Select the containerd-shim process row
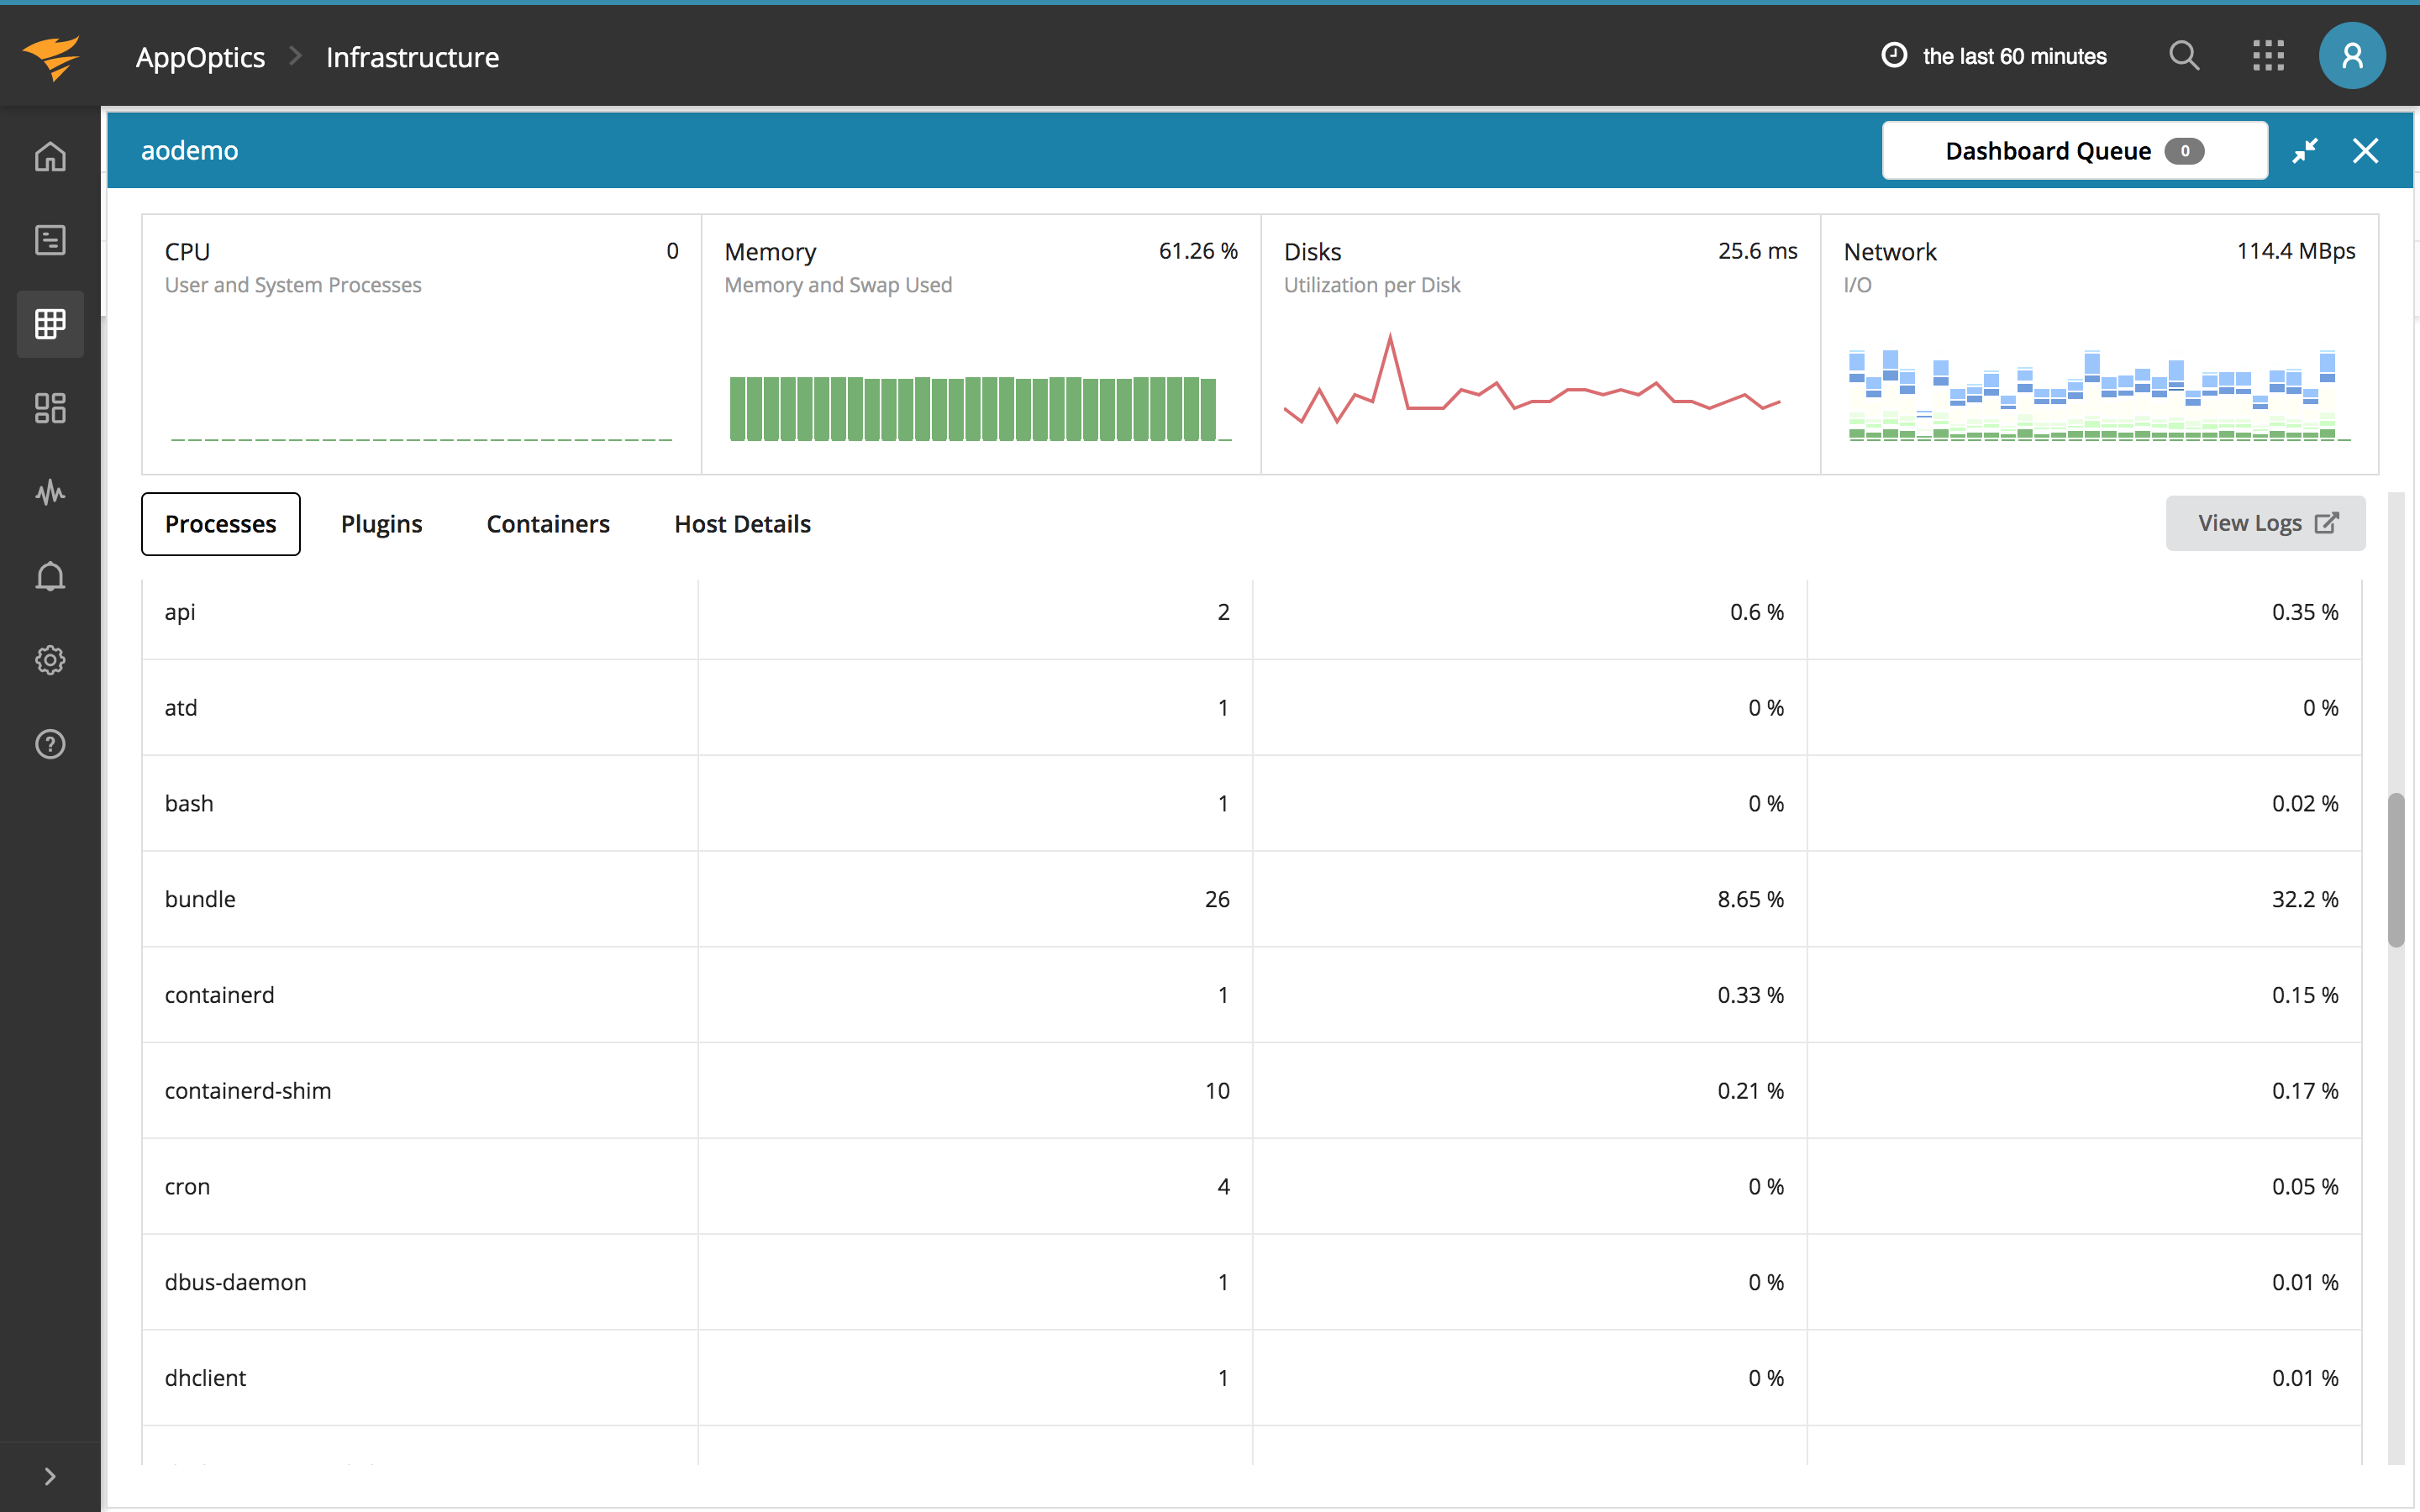This screenshot has height=1512, width=2420. point(1251,1091)
